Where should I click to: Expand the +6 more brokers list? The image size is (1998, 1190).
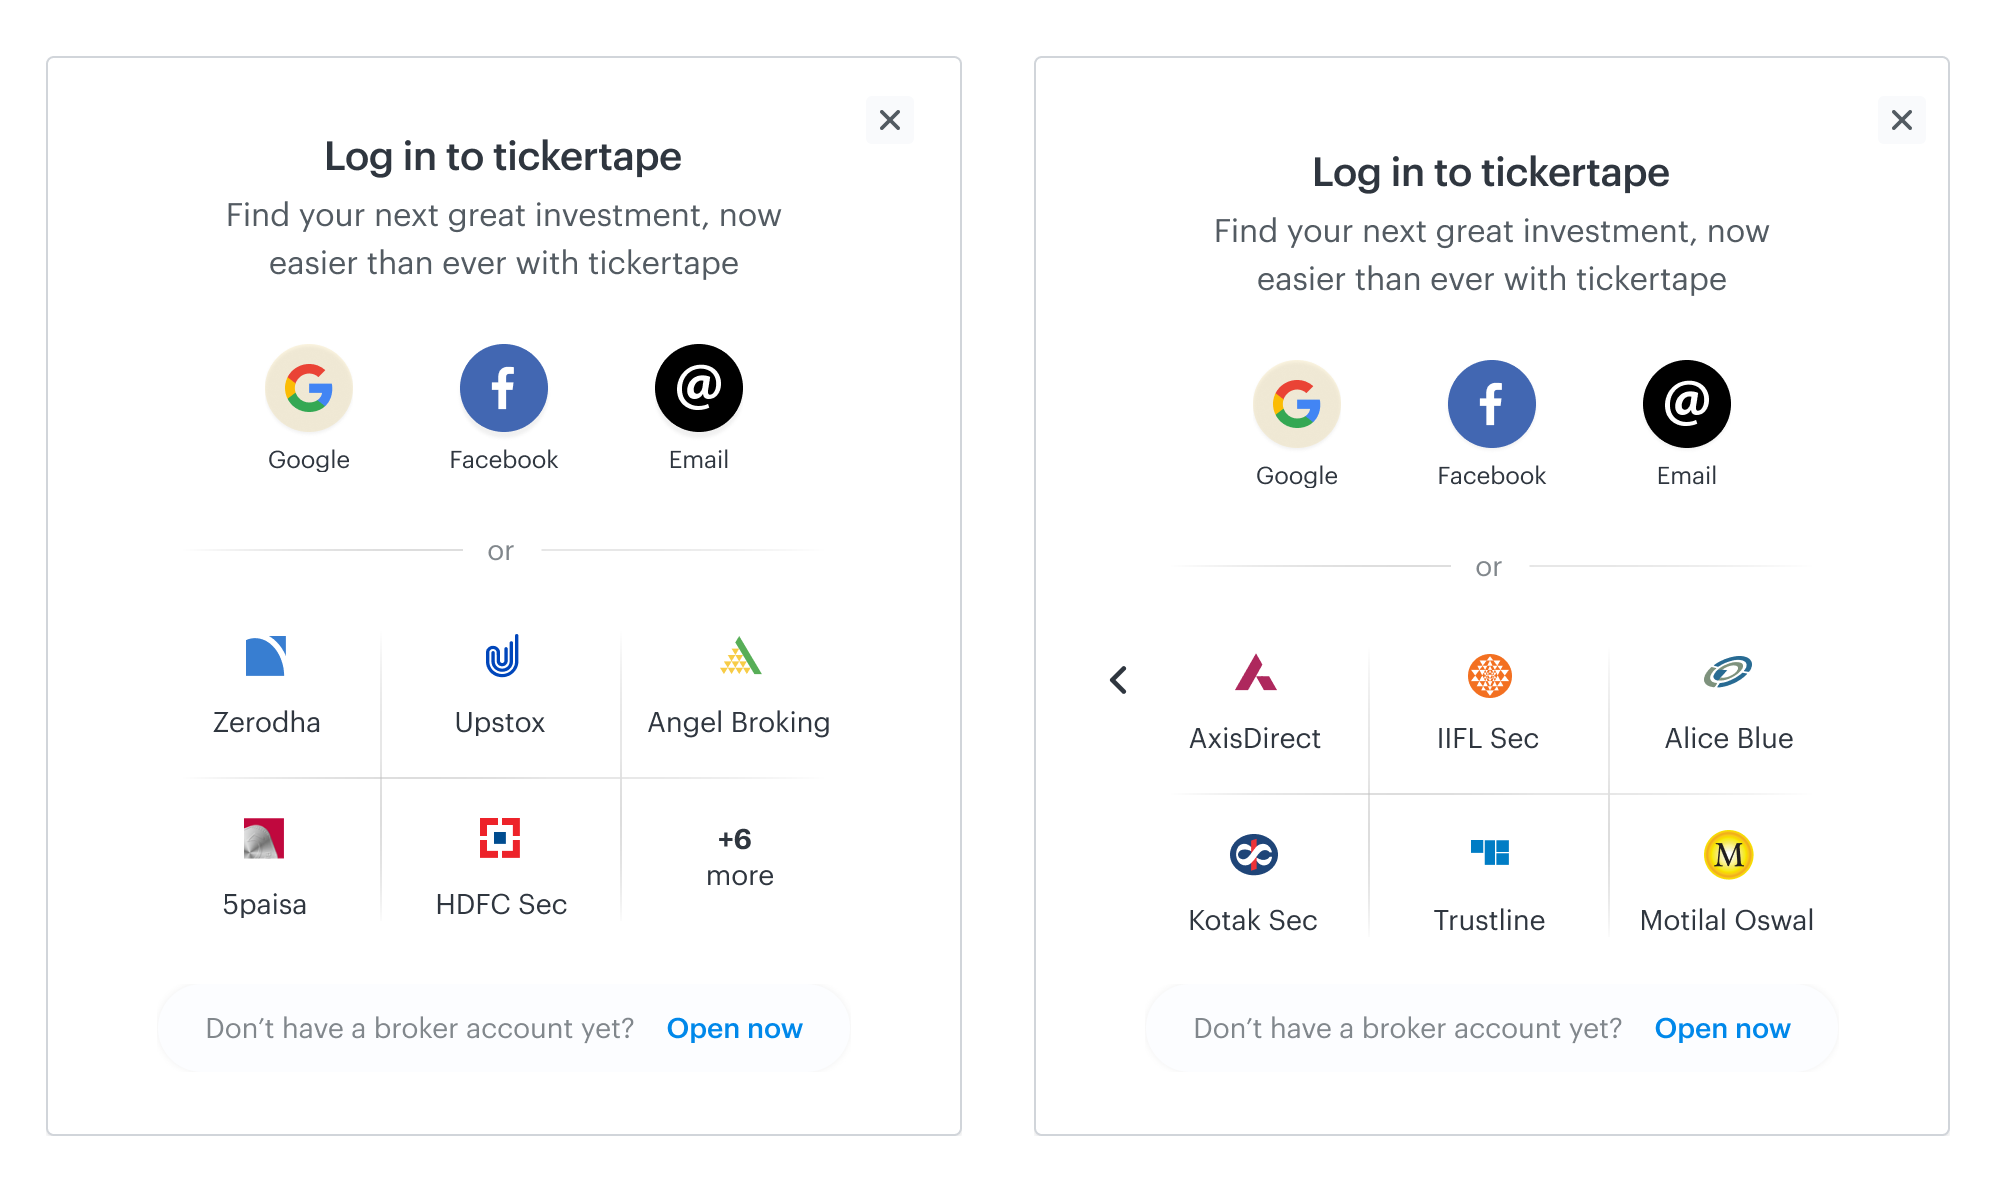[740, 857]
